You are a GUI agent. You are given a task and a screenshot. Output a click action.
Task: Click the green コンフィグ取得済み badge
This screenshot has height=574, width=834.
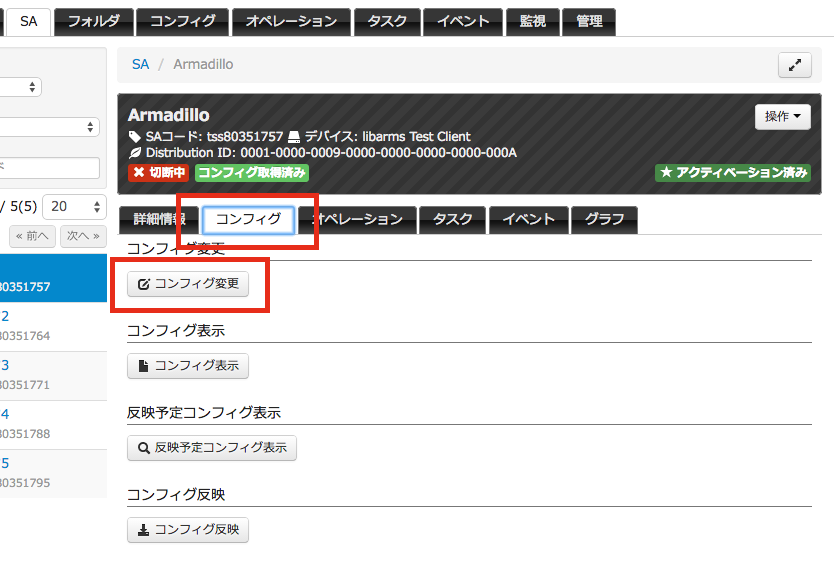pos(252,172)
